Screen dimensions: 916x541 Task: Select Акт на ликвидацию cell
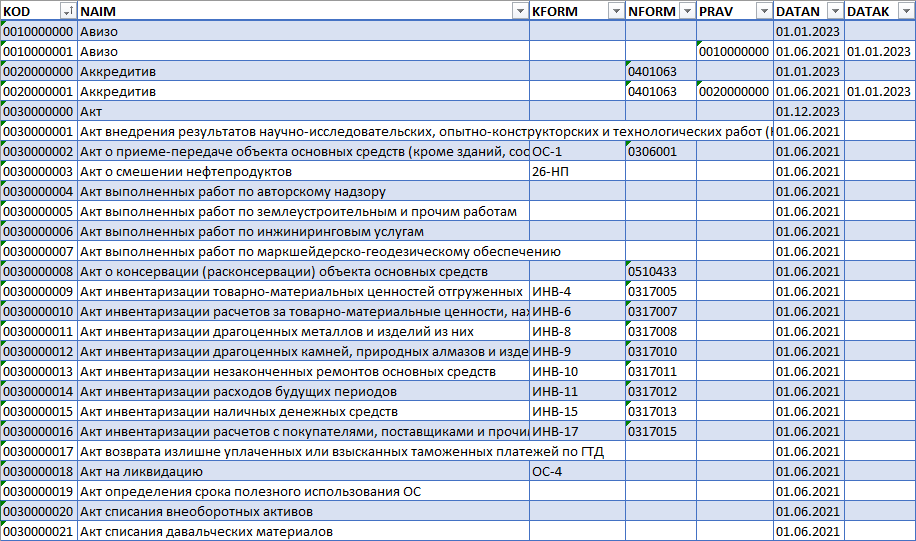303,471
